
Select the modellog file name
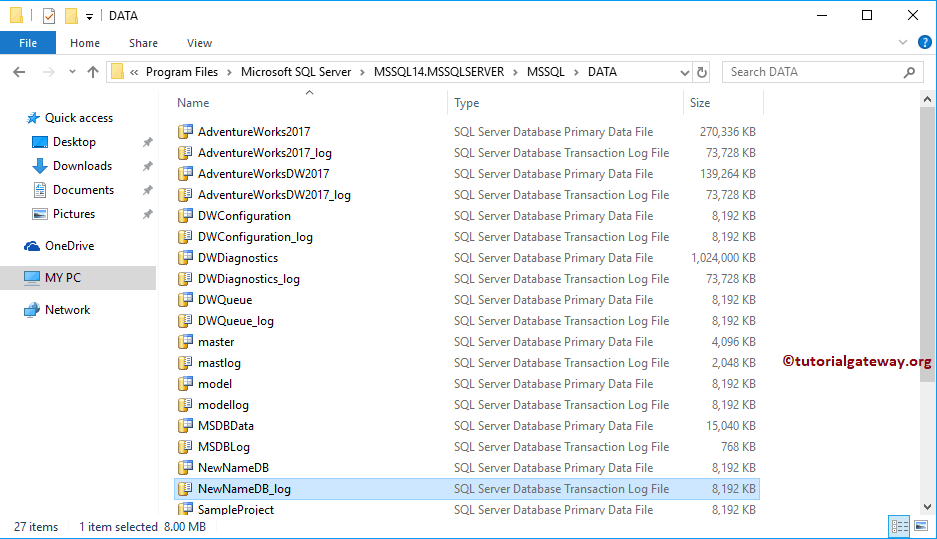coord(223,405)
